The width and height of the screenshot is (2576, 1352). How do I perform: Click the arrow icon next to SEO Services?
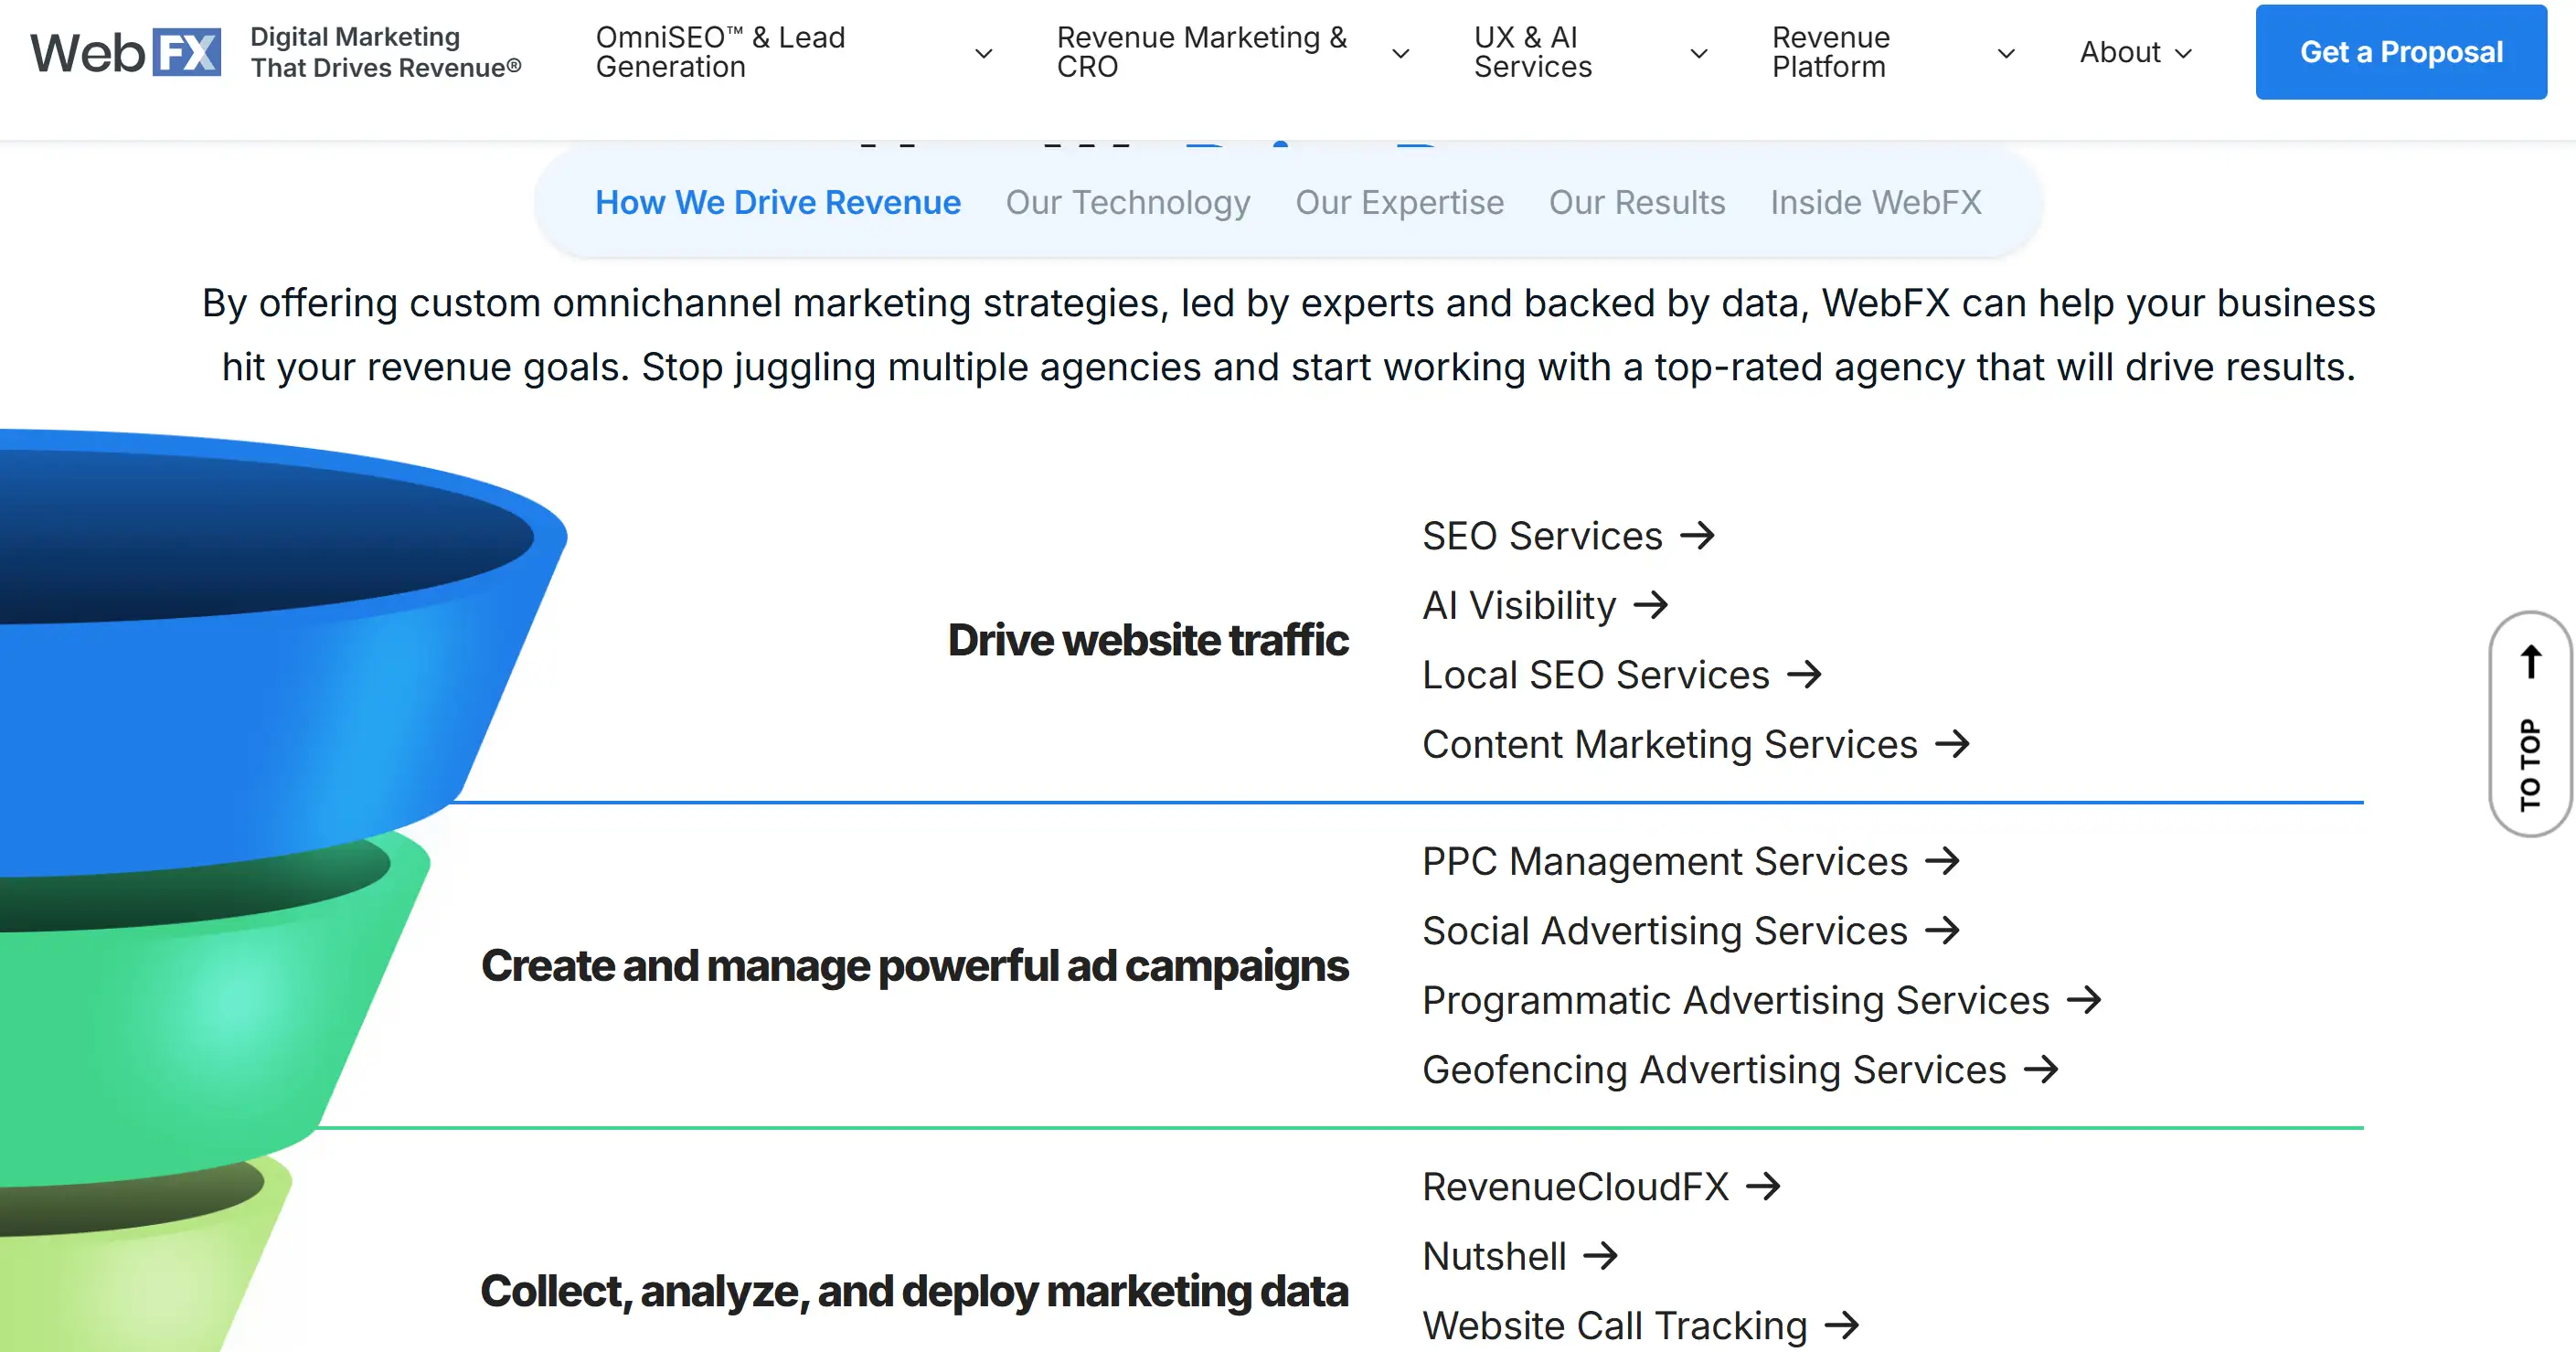[1697, 536]
